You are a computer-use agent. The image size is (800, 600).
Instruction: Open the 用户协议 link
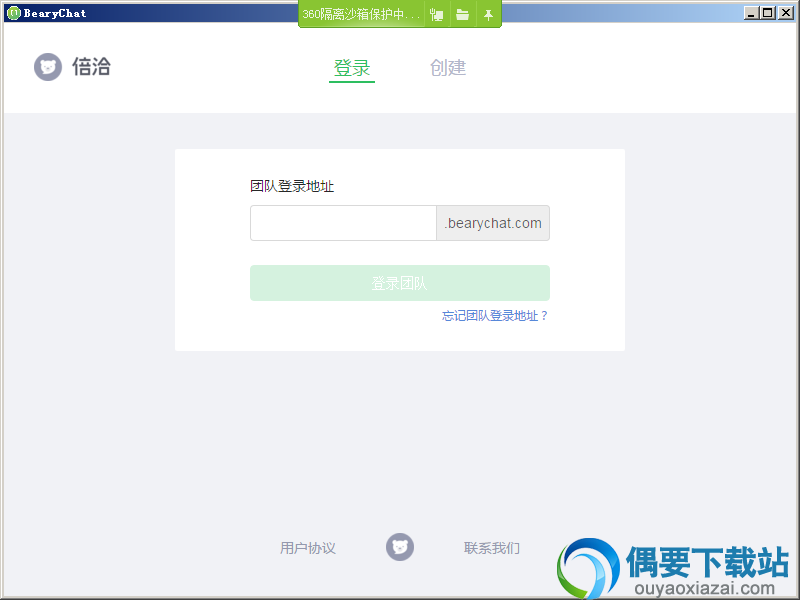(x=308, y=548)
